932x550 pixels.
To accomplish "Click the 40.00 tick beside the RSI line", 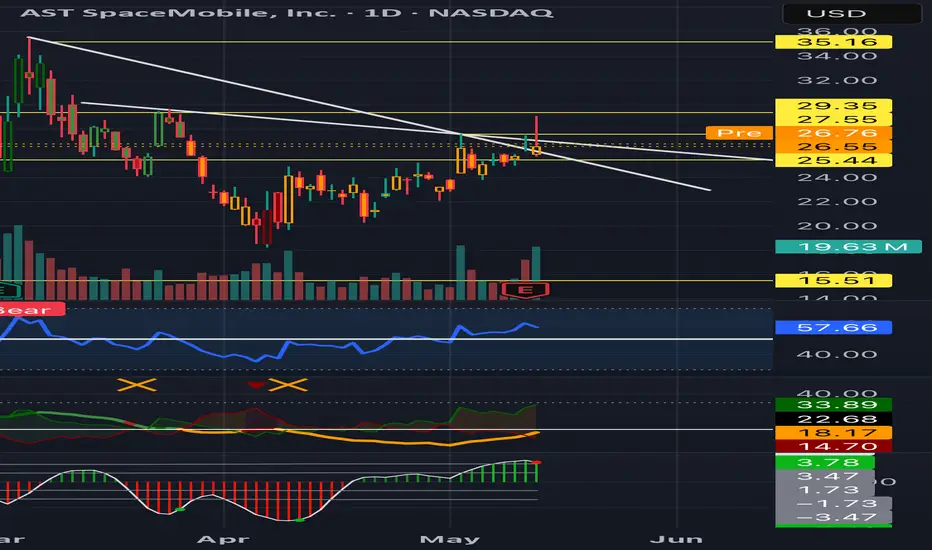I will [837, 355].
